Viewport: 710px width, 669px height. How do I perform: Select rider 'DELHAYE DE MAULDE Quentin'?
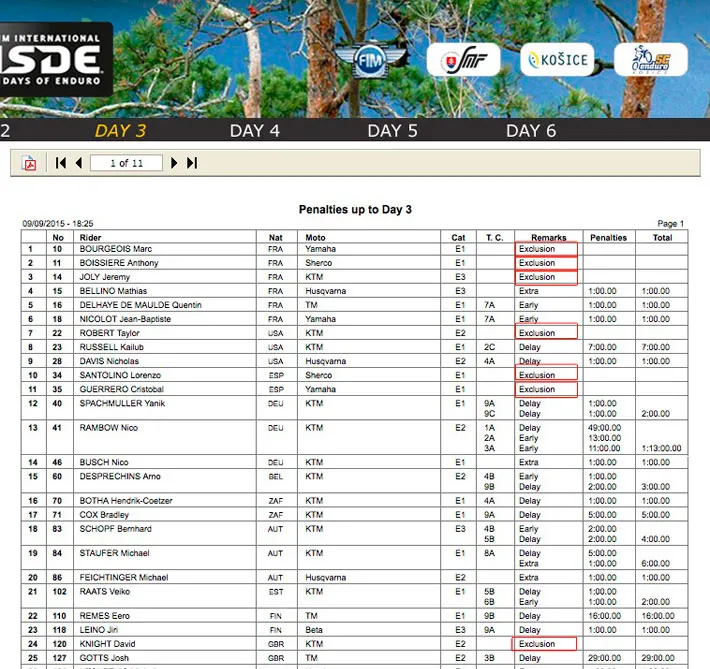coord(140,305)
